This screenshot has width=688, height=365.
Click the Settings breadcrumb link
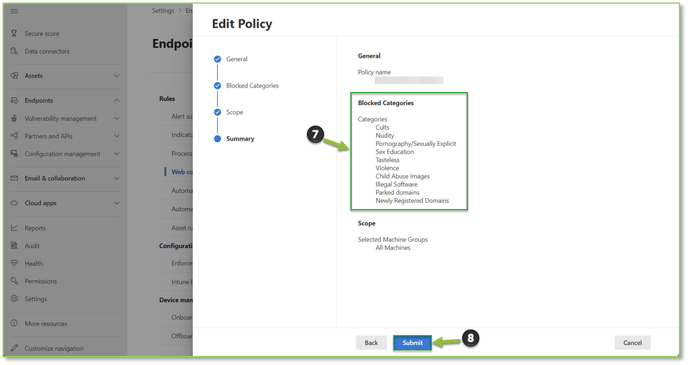coord(163,11)
